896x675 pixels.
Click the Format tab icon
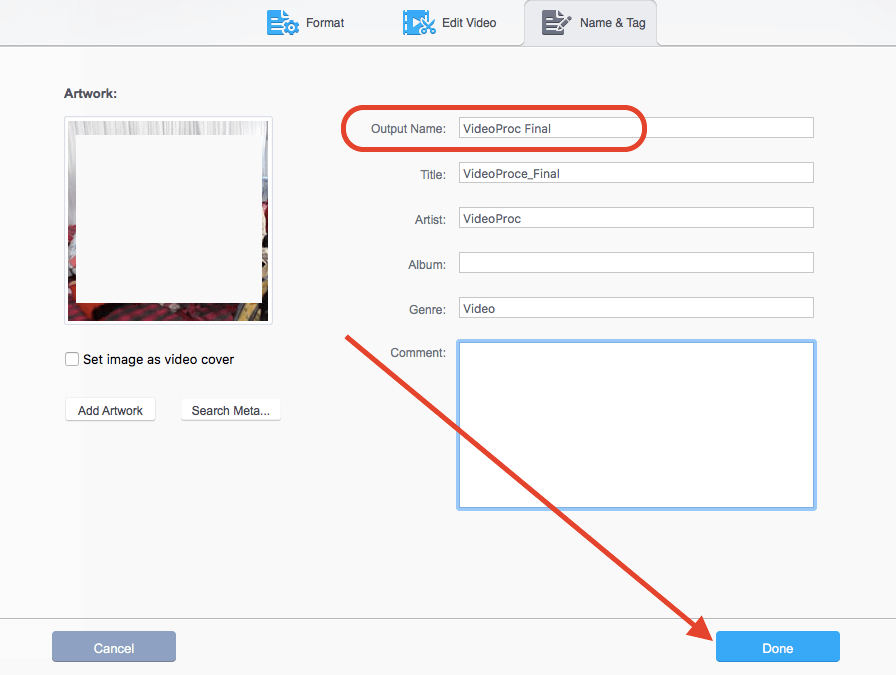click(282, 23)
